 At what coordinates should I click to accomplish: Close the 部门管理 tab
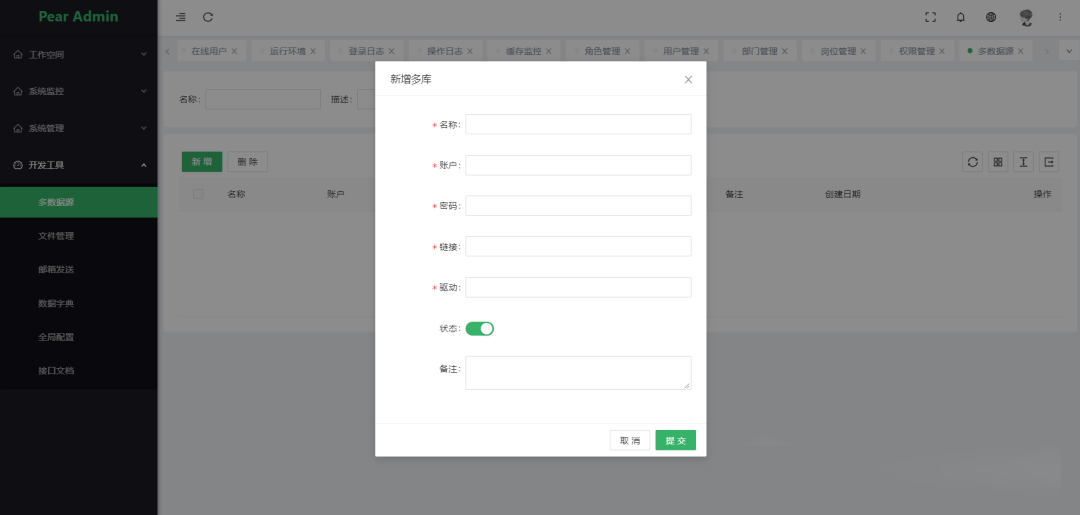[x=784, y=51]
